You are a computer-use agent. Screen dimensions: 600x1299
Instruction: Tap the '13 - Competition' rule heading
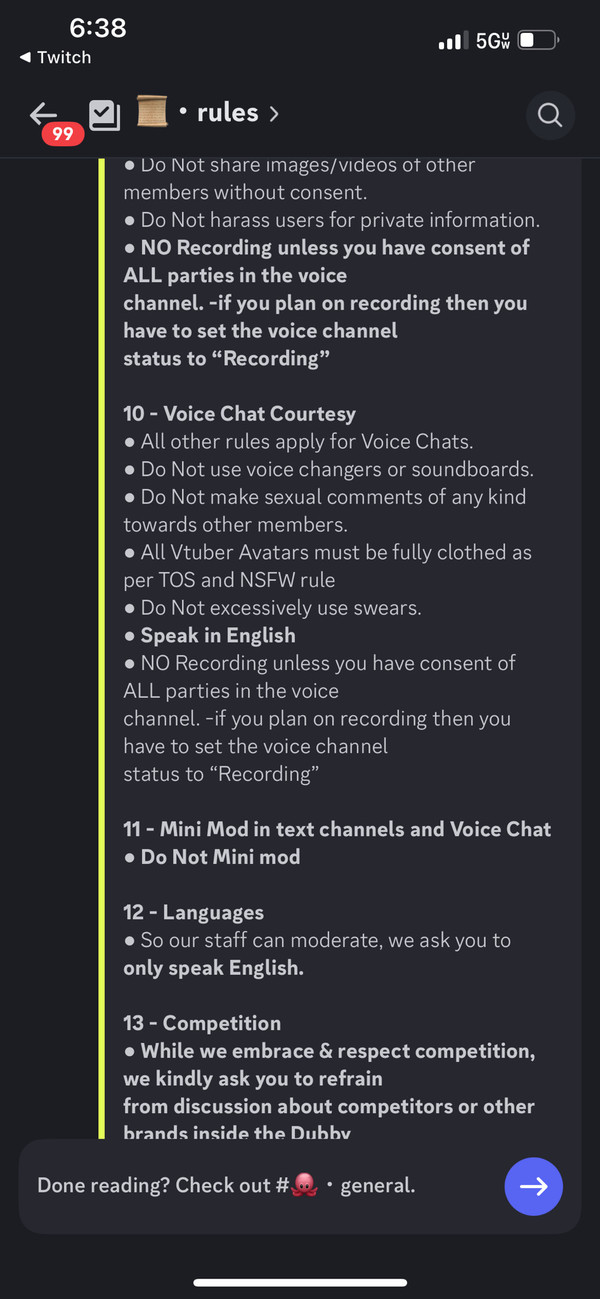[201, 1023]
